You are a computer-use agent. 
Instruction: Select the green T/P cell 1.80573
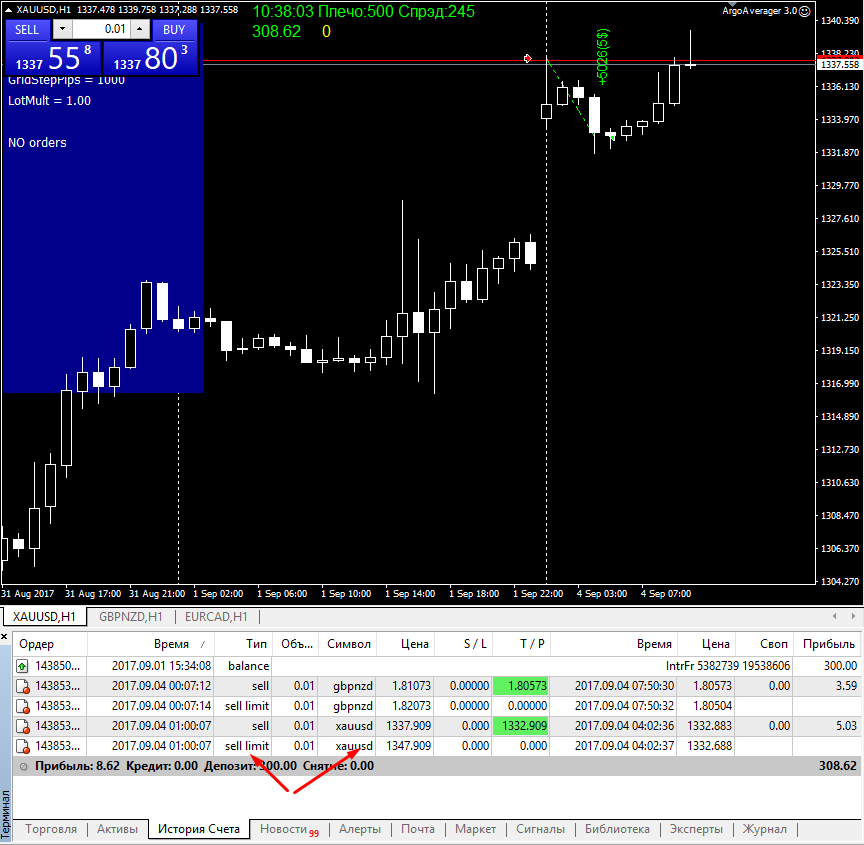[521, 686]
